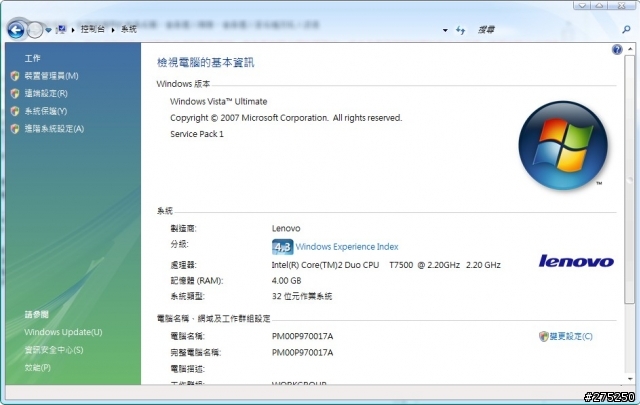Click the 變更設定(C) link
Viewport: 640px width, 405px height.
click(571, 336)
